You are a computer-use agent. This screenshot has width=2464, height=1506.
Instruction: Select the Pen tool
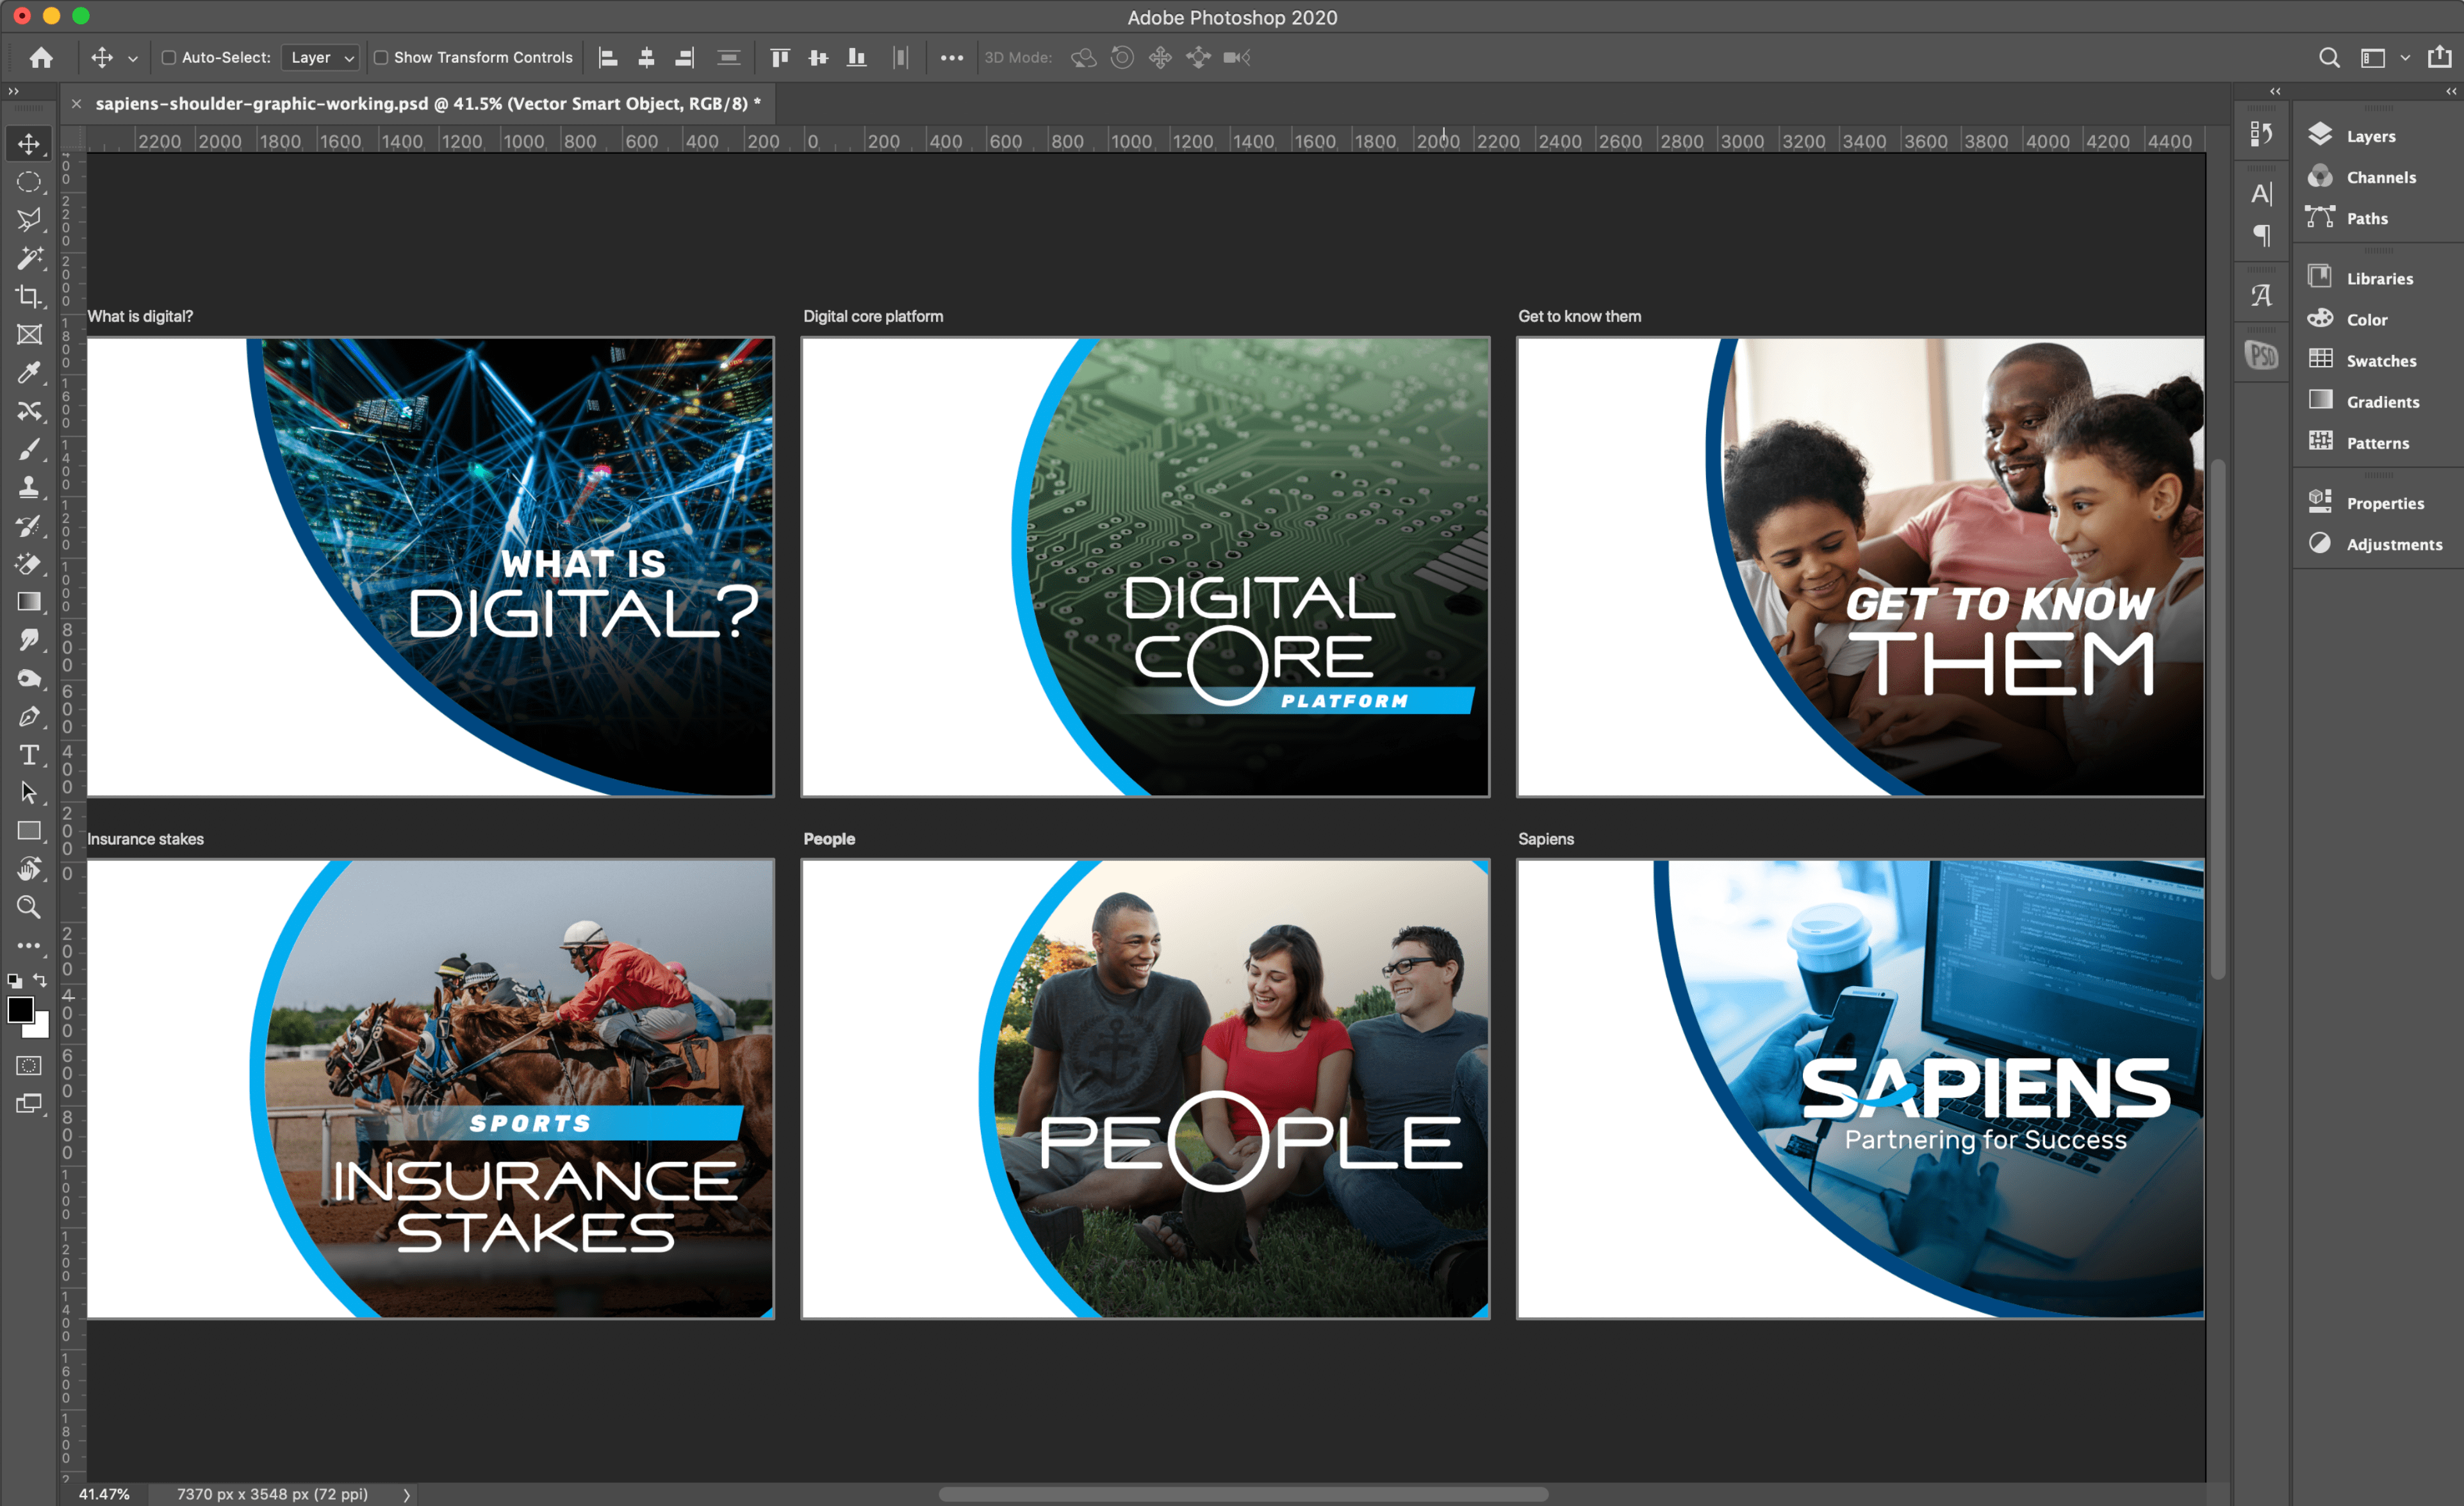click(x=29, y=716)
